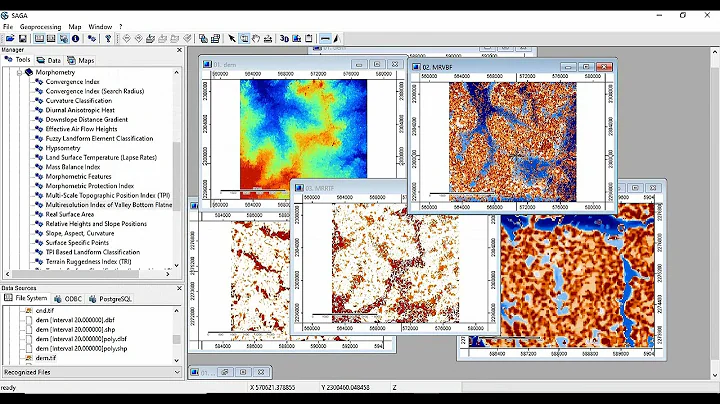Open the Window menu
The height and width of the screenshot is (404, 720).
[x=100, y=27]
